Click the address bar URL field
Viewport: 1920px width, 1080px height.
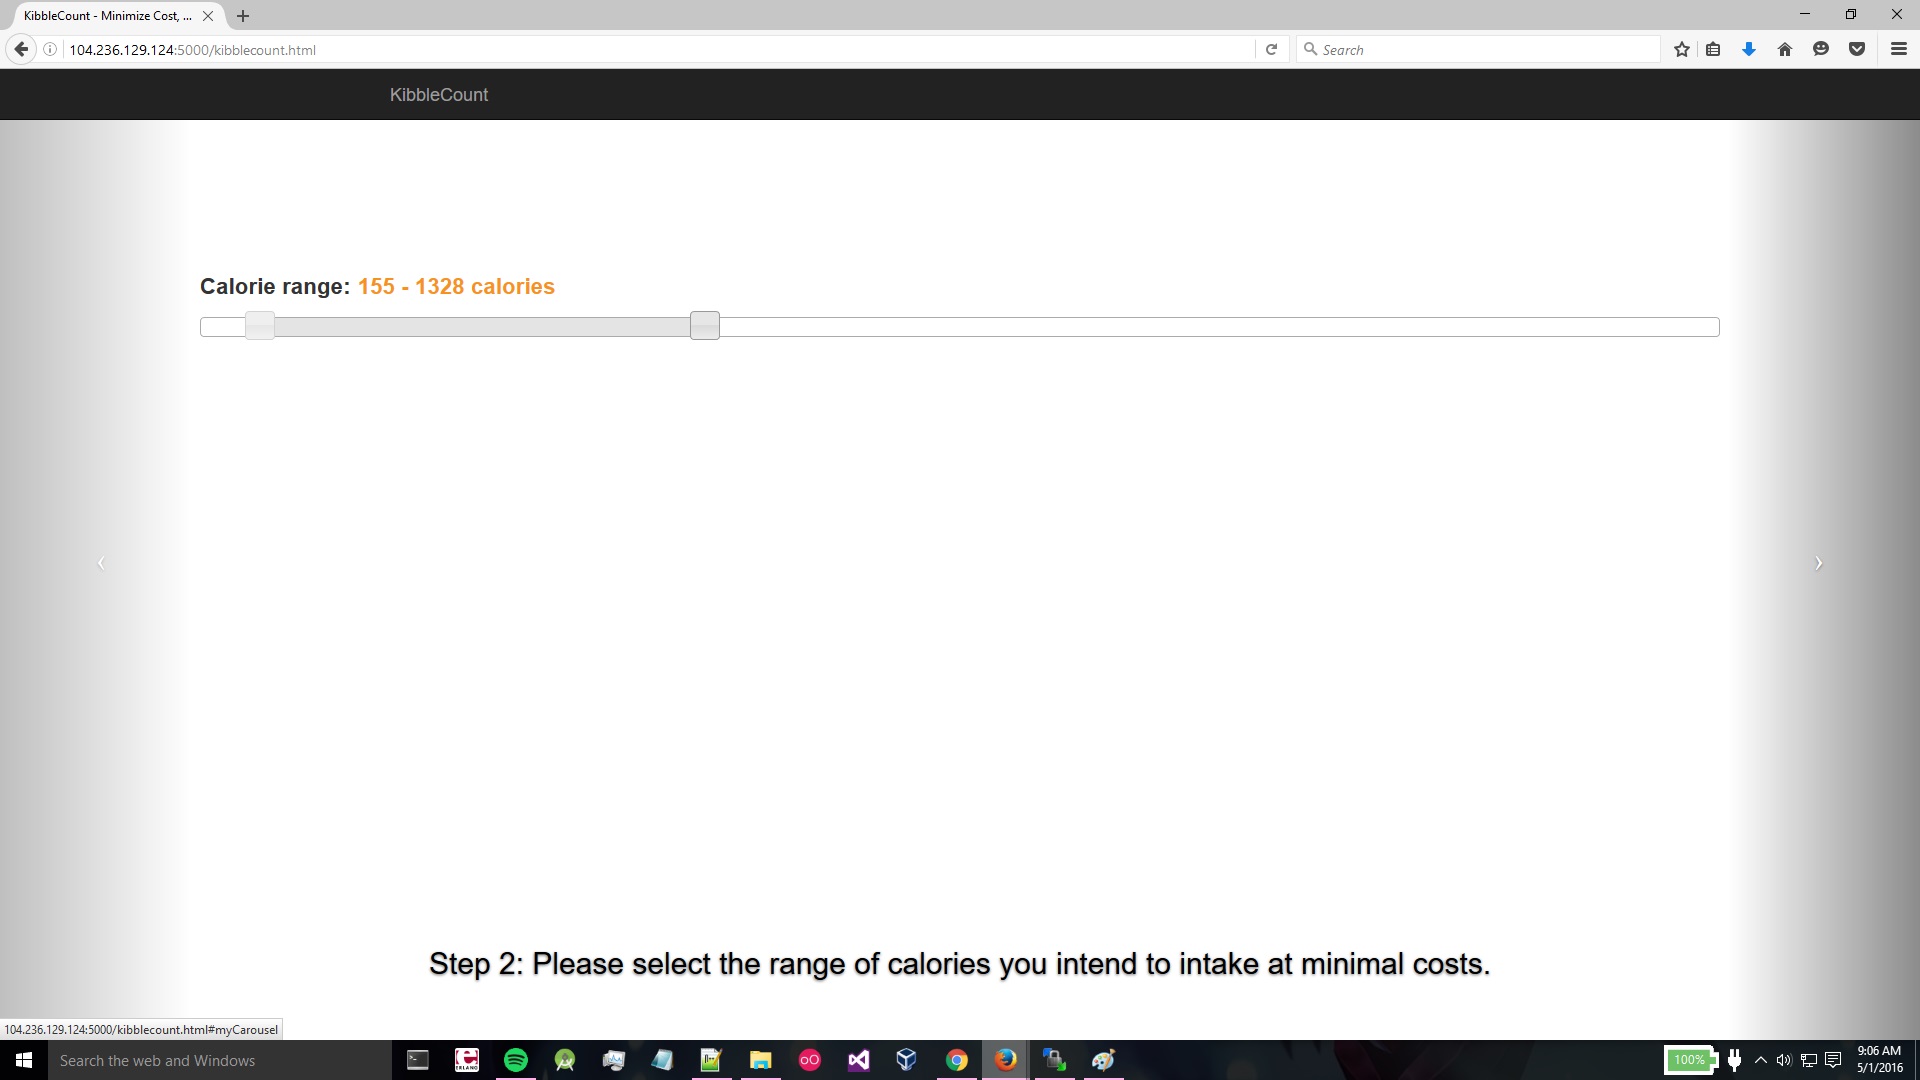pyautogui.click(x=650, y=50)
